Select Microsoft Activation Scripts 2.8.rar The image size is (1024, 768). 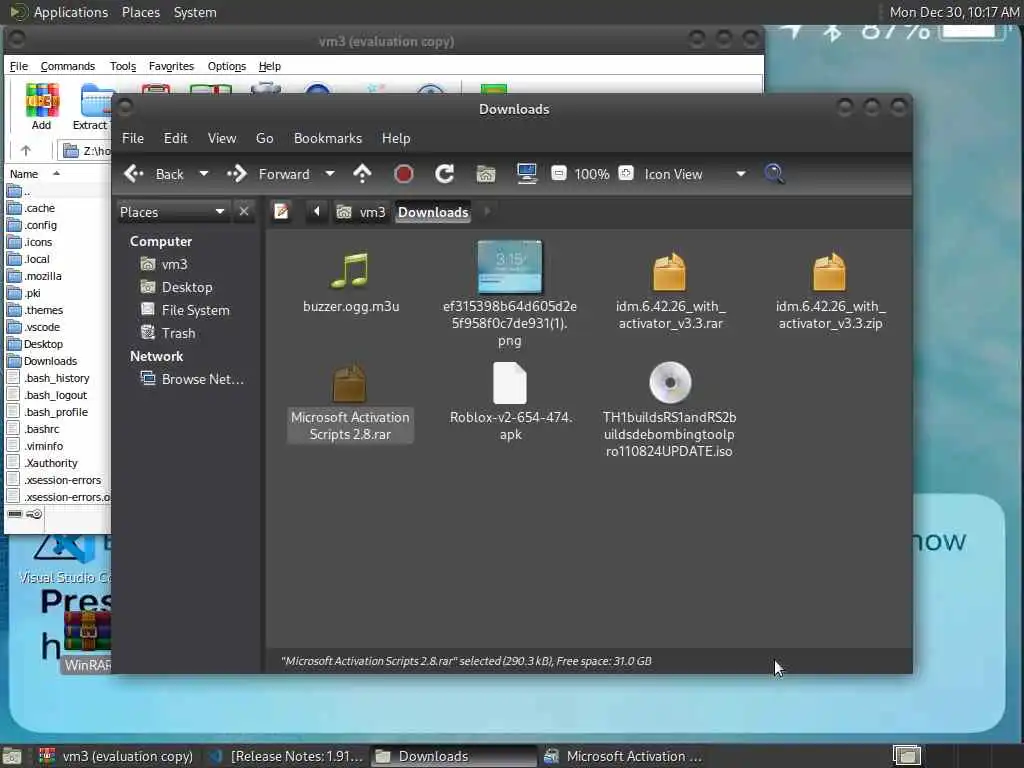coord(350,402)
